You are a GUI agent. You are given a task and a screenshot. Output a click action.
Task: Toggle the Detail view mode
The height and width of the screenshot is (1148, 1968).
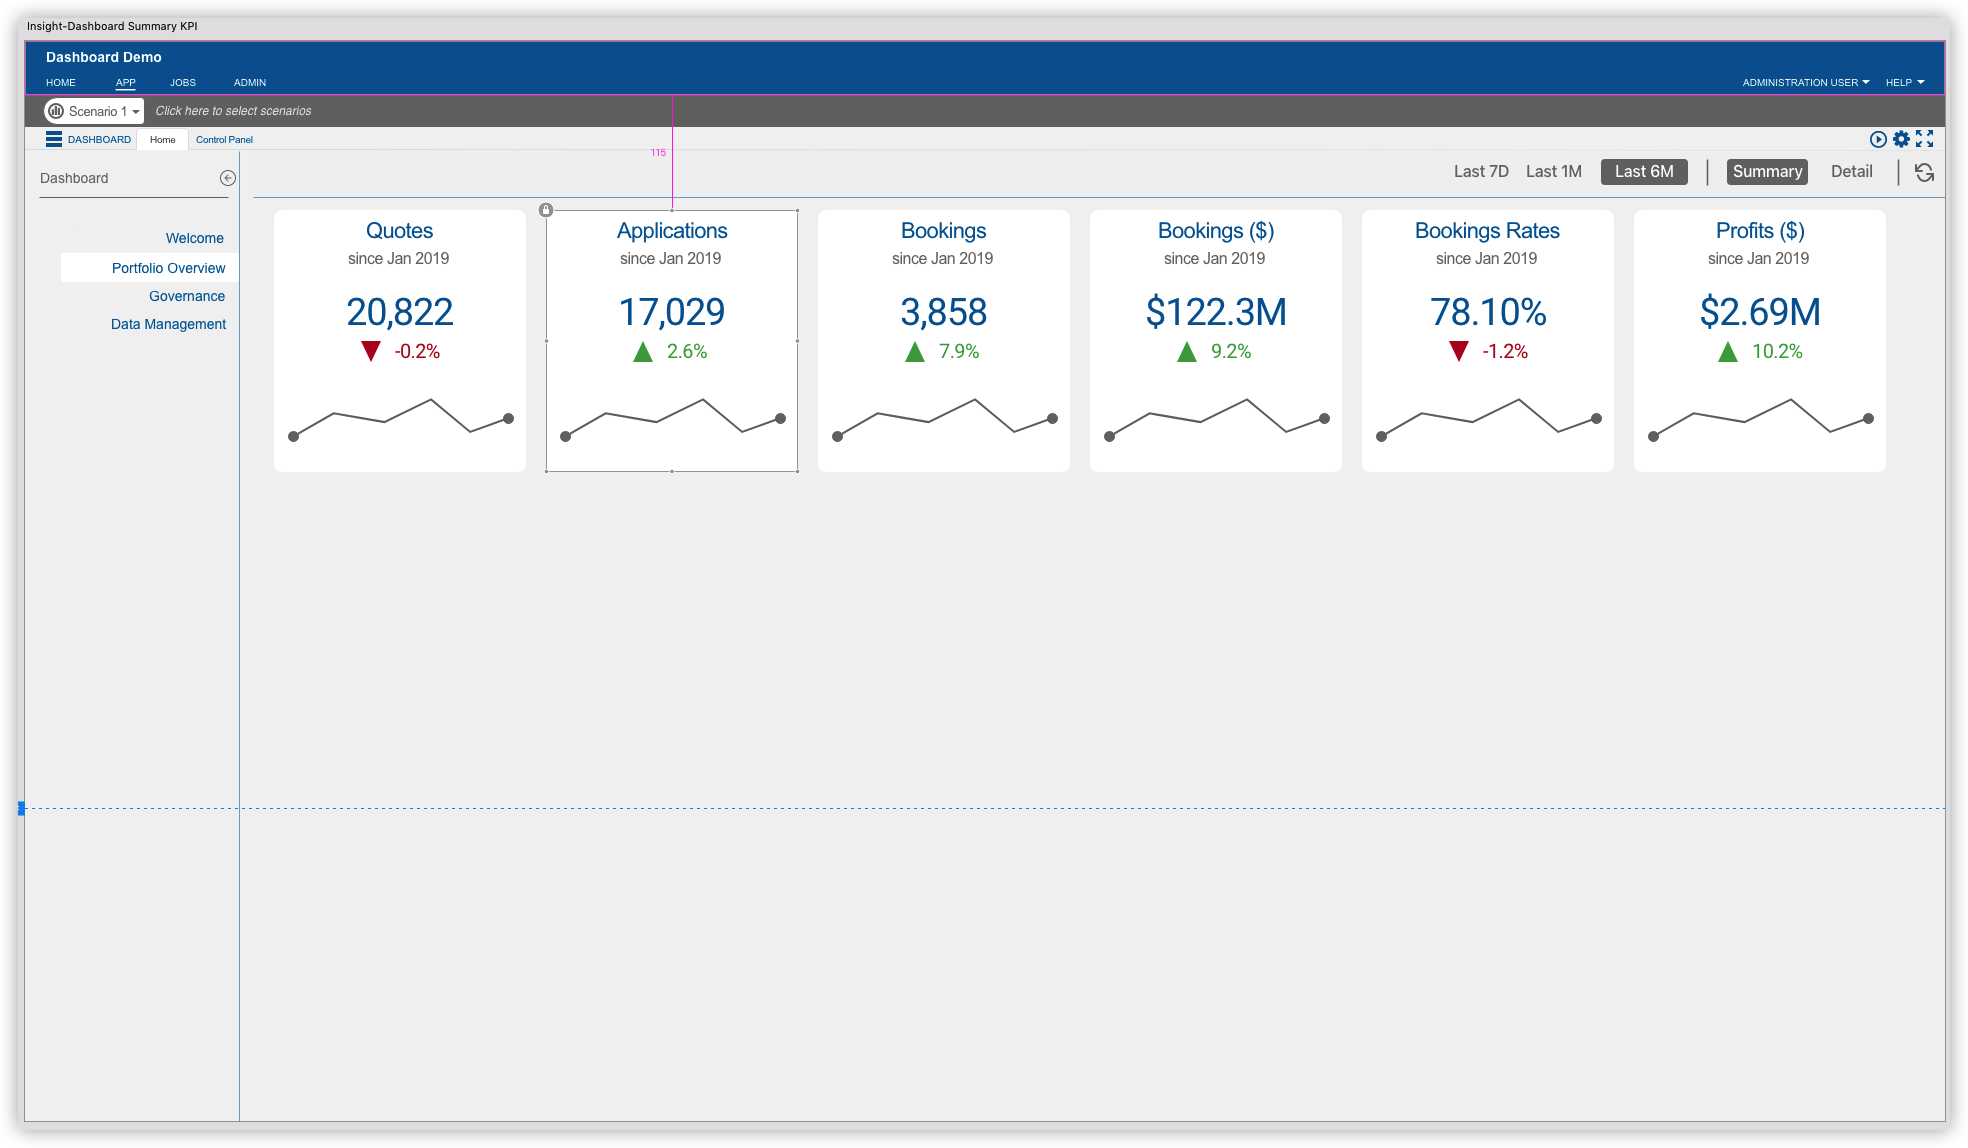point(1851,171)
